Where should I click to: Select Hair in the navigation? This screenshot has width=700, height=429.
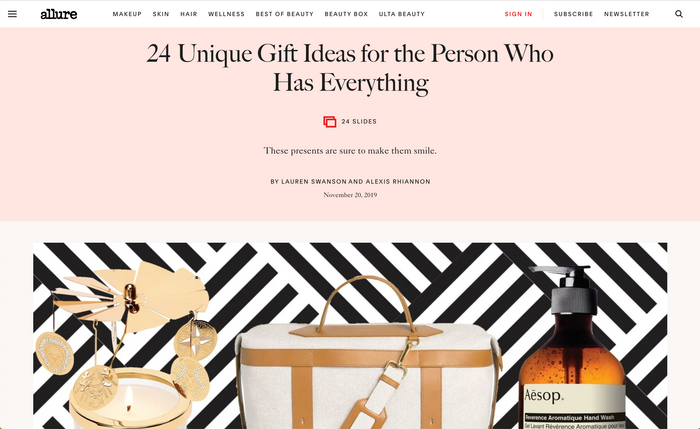click(x=189, y=14)
